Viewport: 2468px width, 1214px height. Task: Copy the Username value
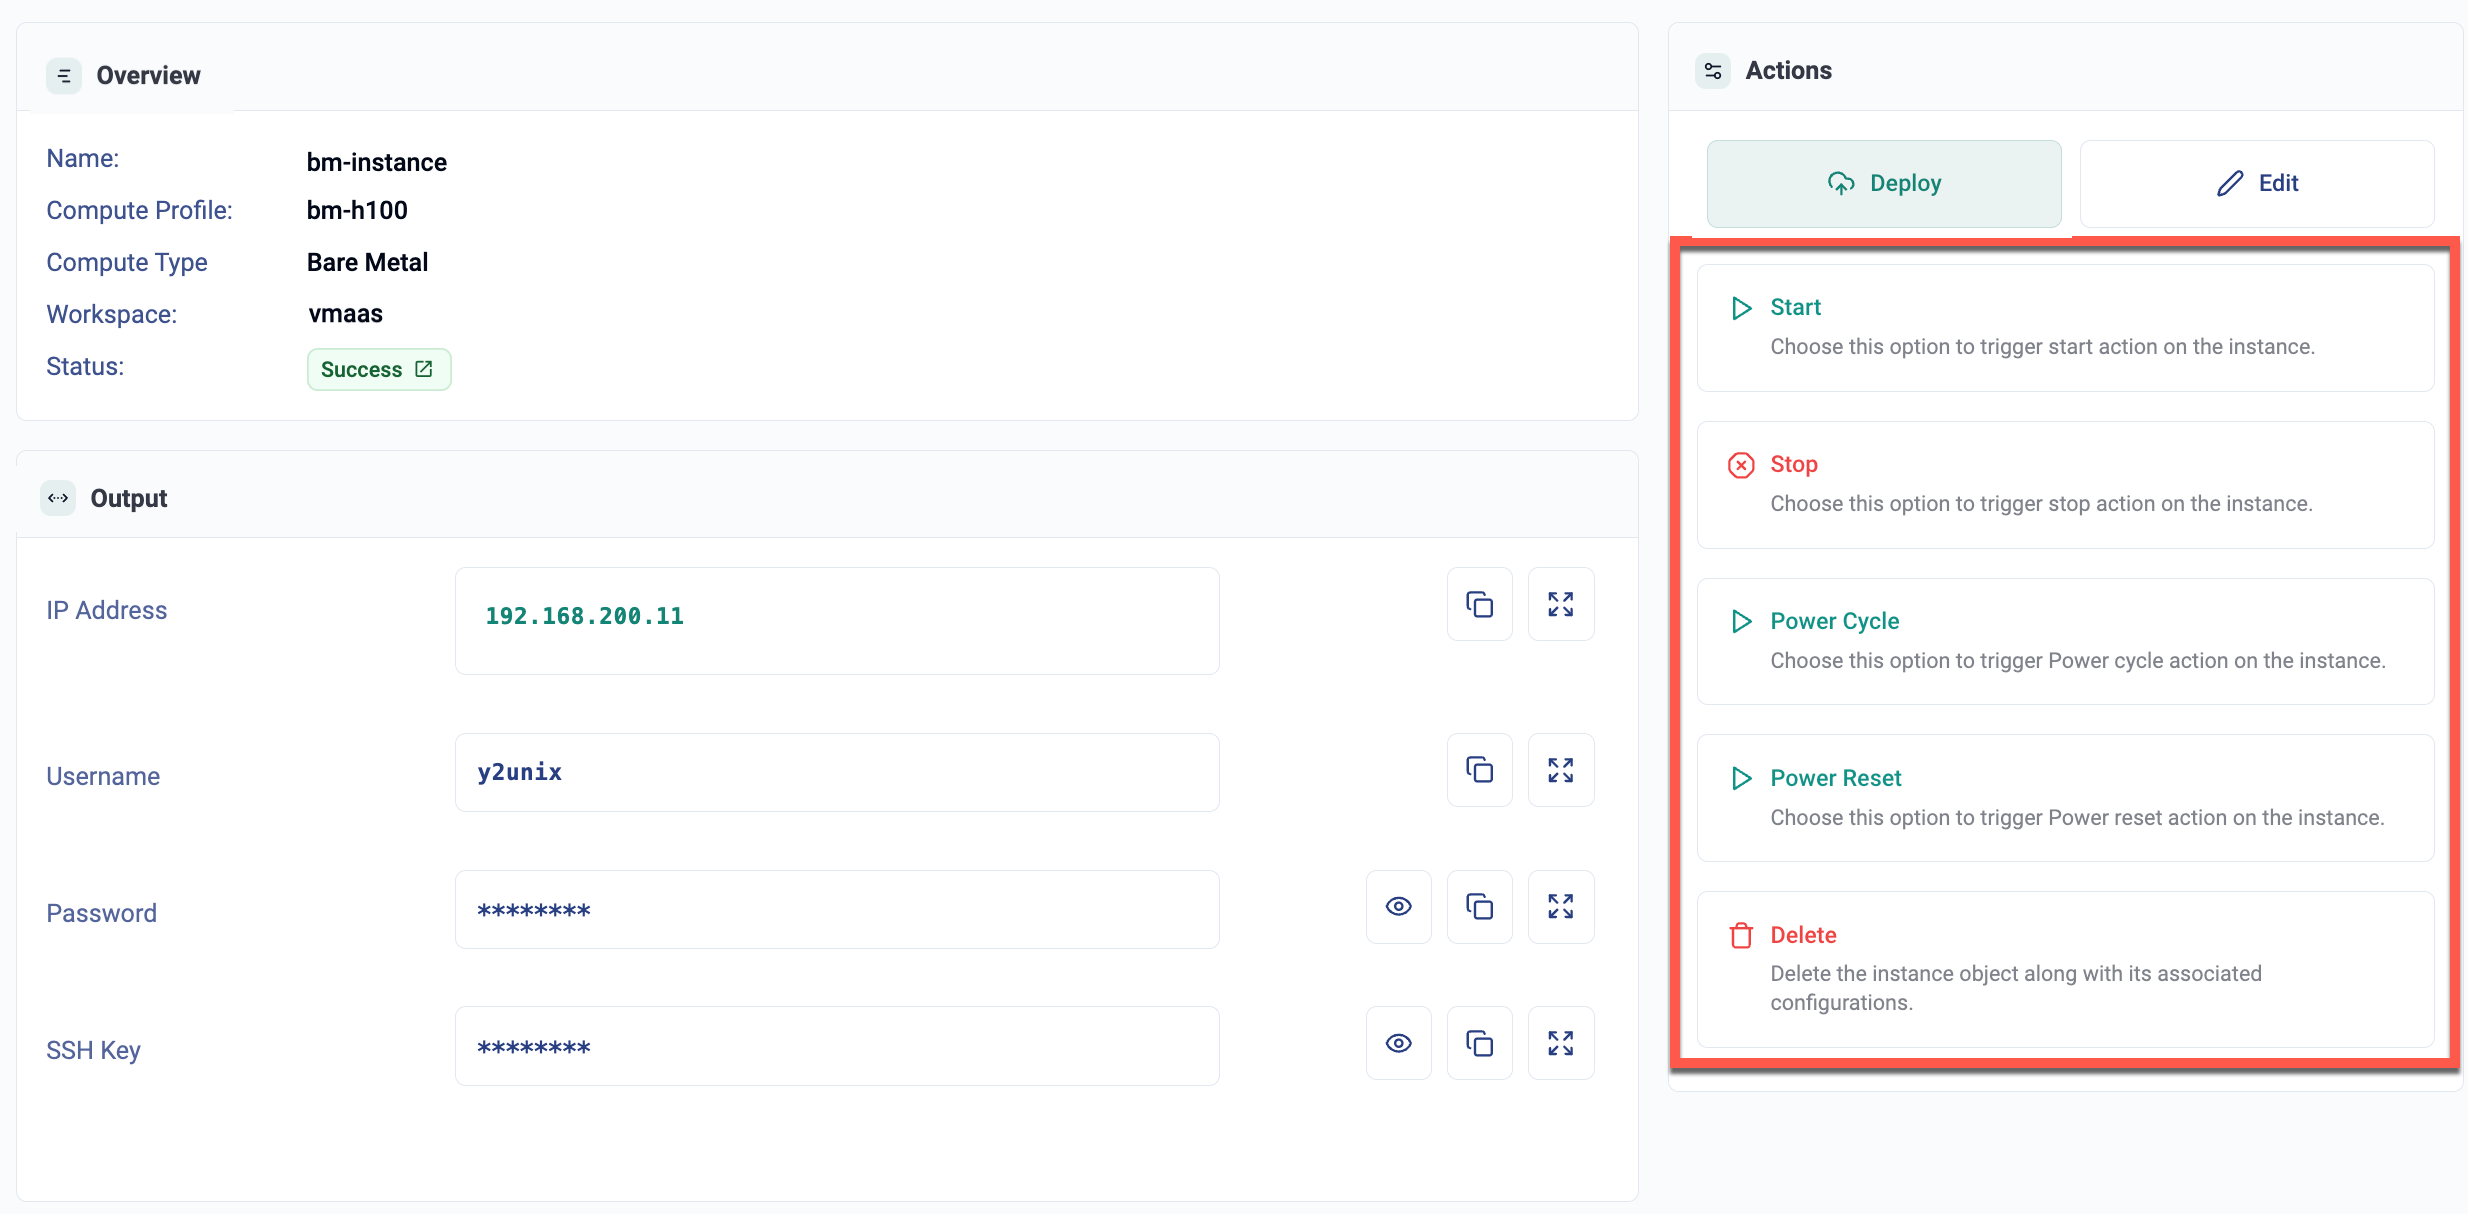[1479, 770]
